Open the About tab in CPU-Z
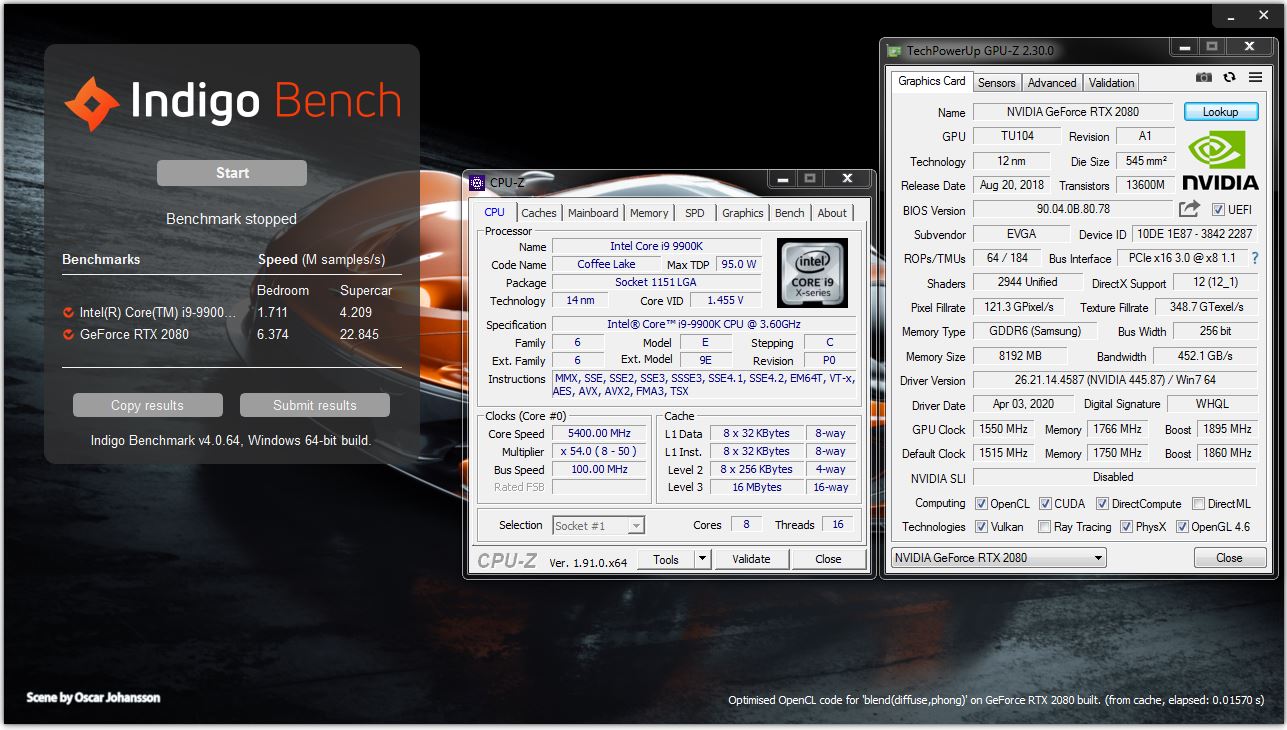Screen dimensions: 1287x730 (x=832, y=213)
